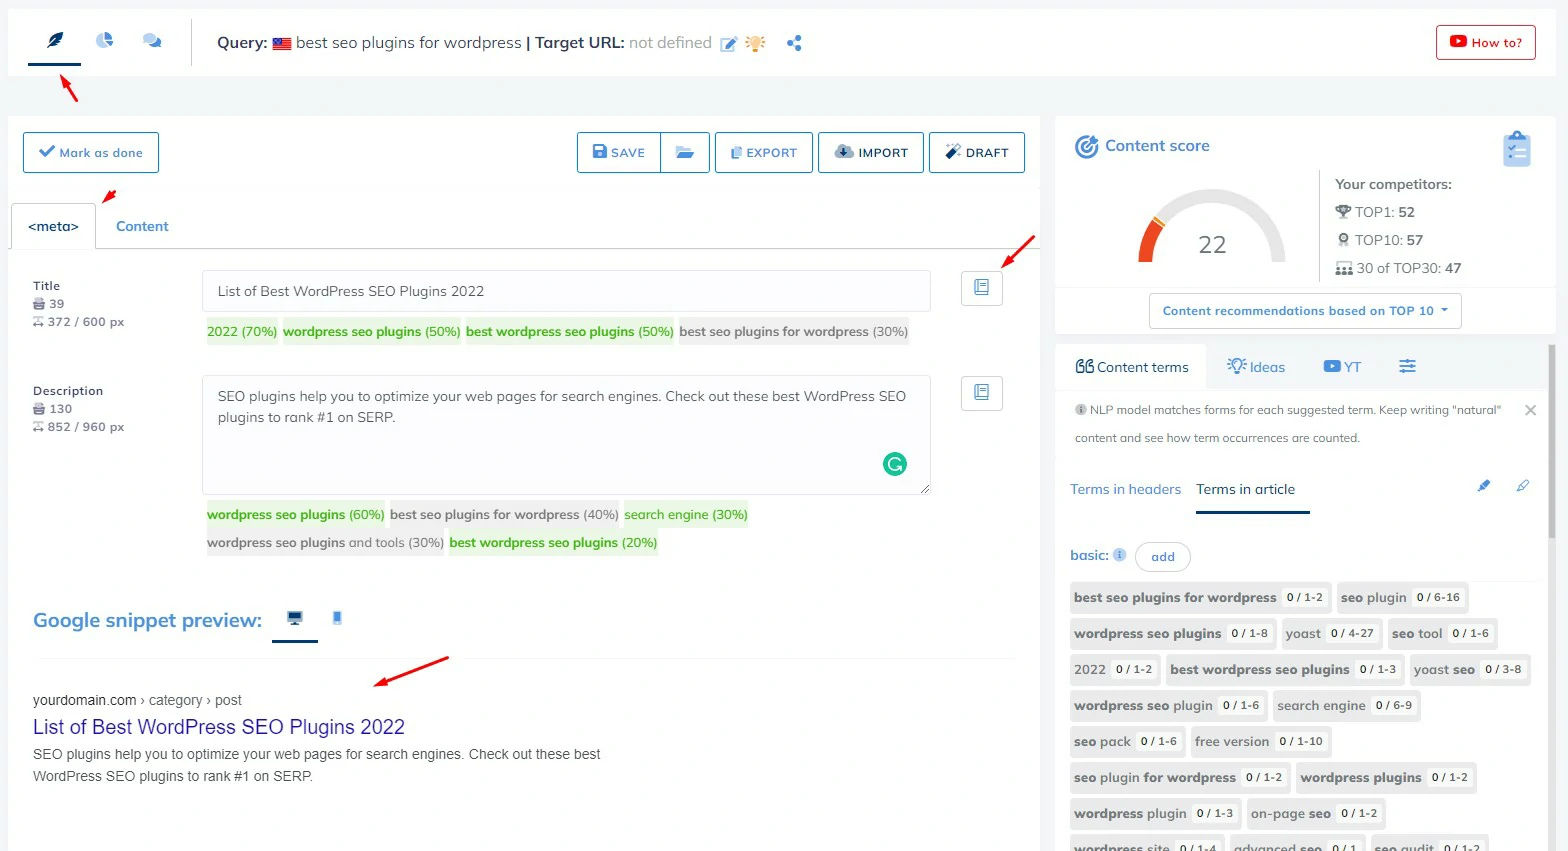Open the How to? video button

1485,42
